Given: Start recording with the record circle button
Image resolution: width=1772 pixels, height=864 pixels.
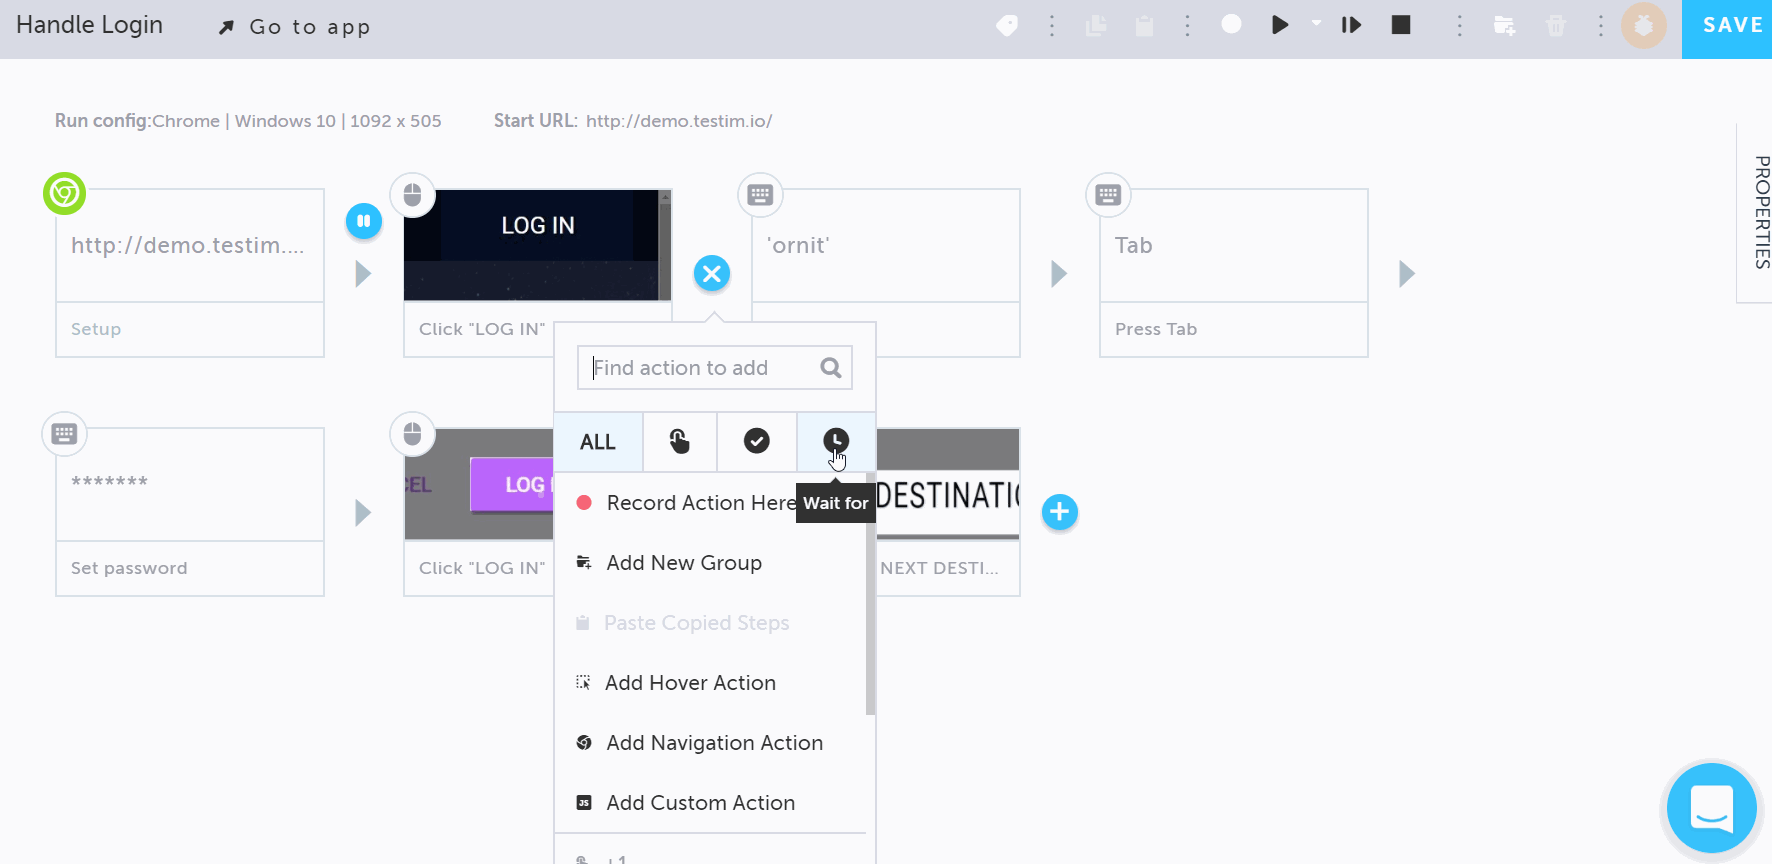Looking at the screenshot, I should pyautogui.click(x=1231, y=24).
